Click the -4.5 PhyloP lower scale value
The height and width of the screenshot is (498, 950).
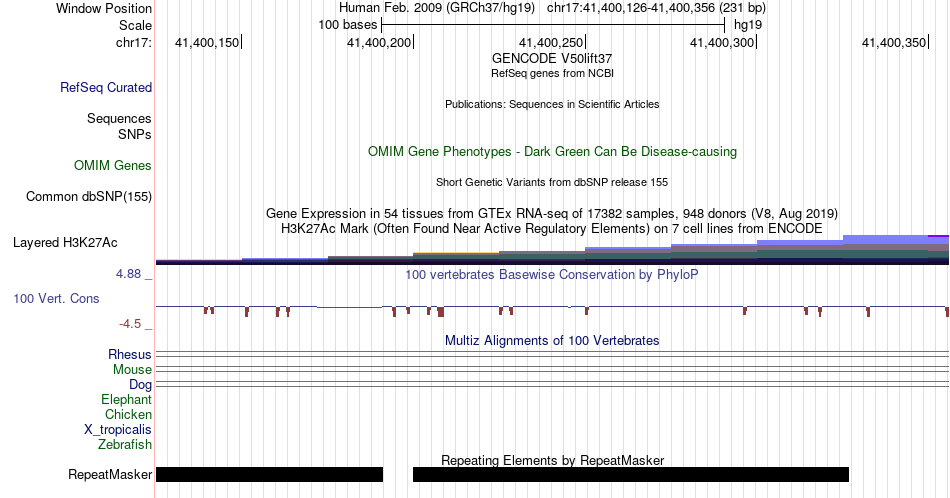130,324
